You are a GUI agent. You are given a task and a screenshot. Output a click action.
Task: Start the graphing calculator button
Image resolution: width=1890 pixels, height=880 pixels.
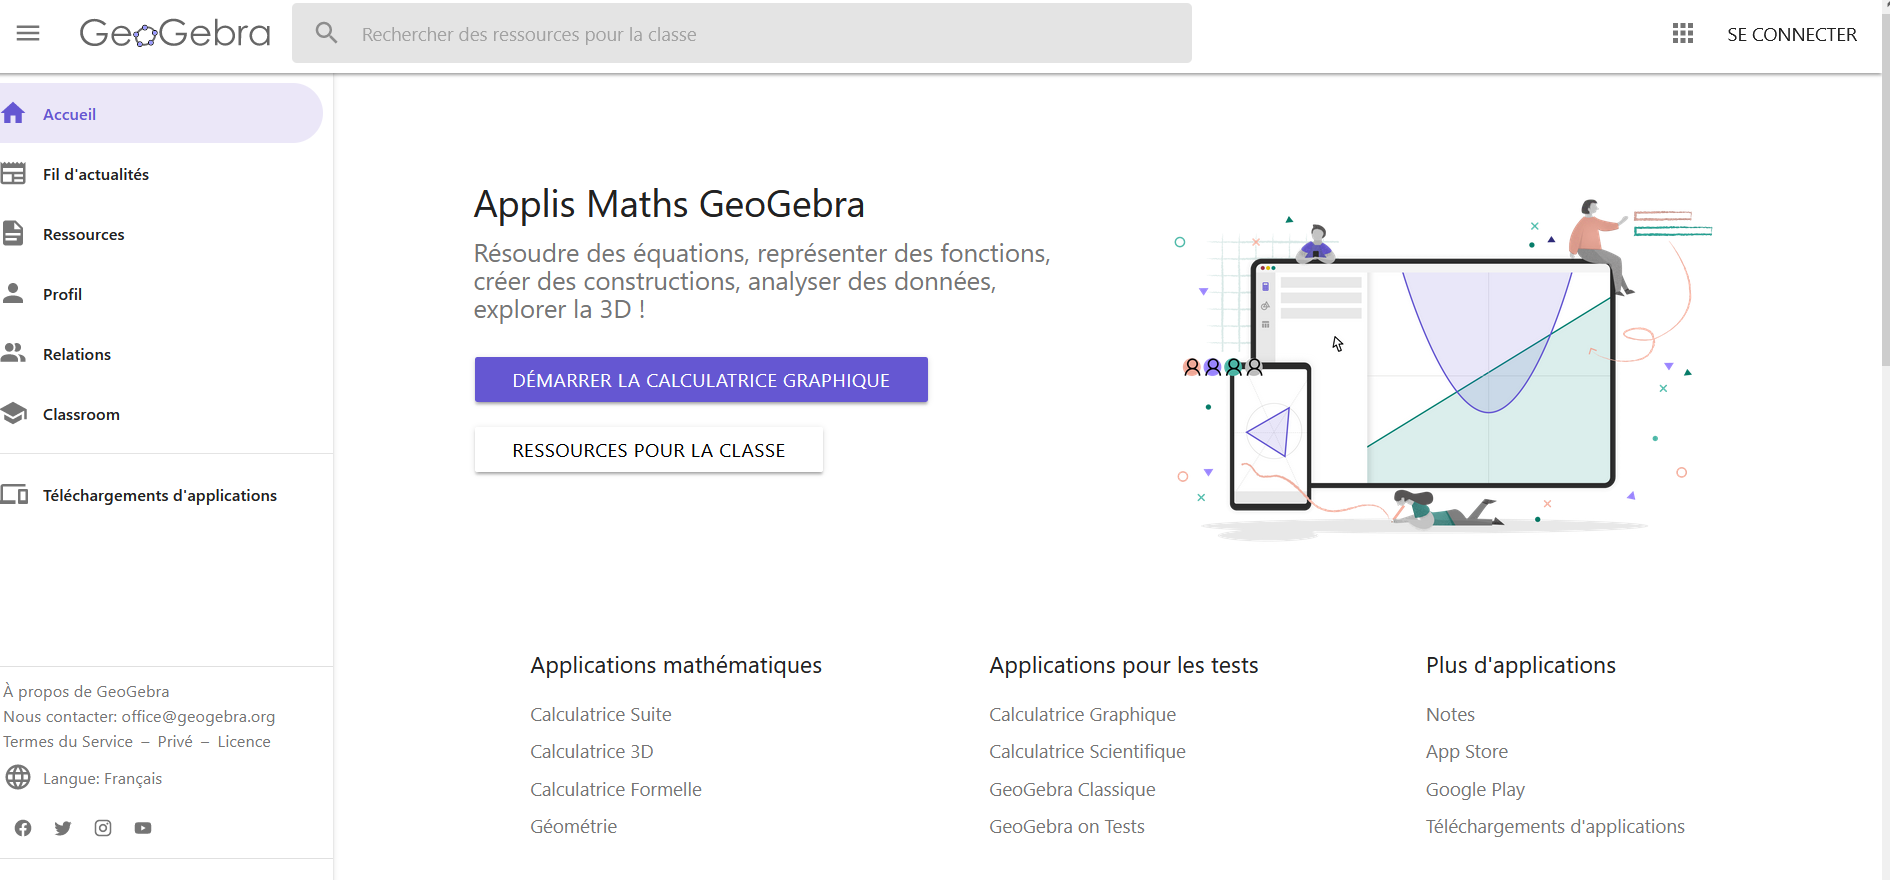(x=701, y=380)
